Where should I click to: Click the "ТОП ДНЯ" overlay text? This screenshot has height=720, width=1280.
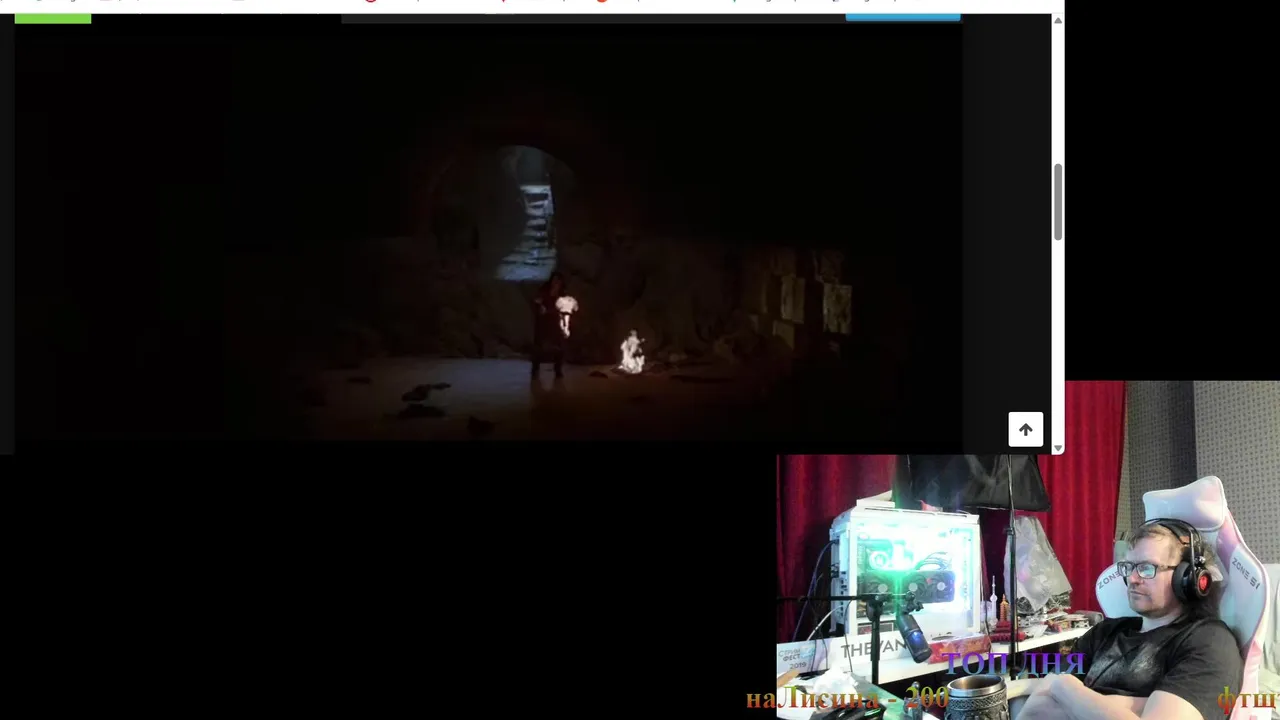click(x=1014, y=663)
